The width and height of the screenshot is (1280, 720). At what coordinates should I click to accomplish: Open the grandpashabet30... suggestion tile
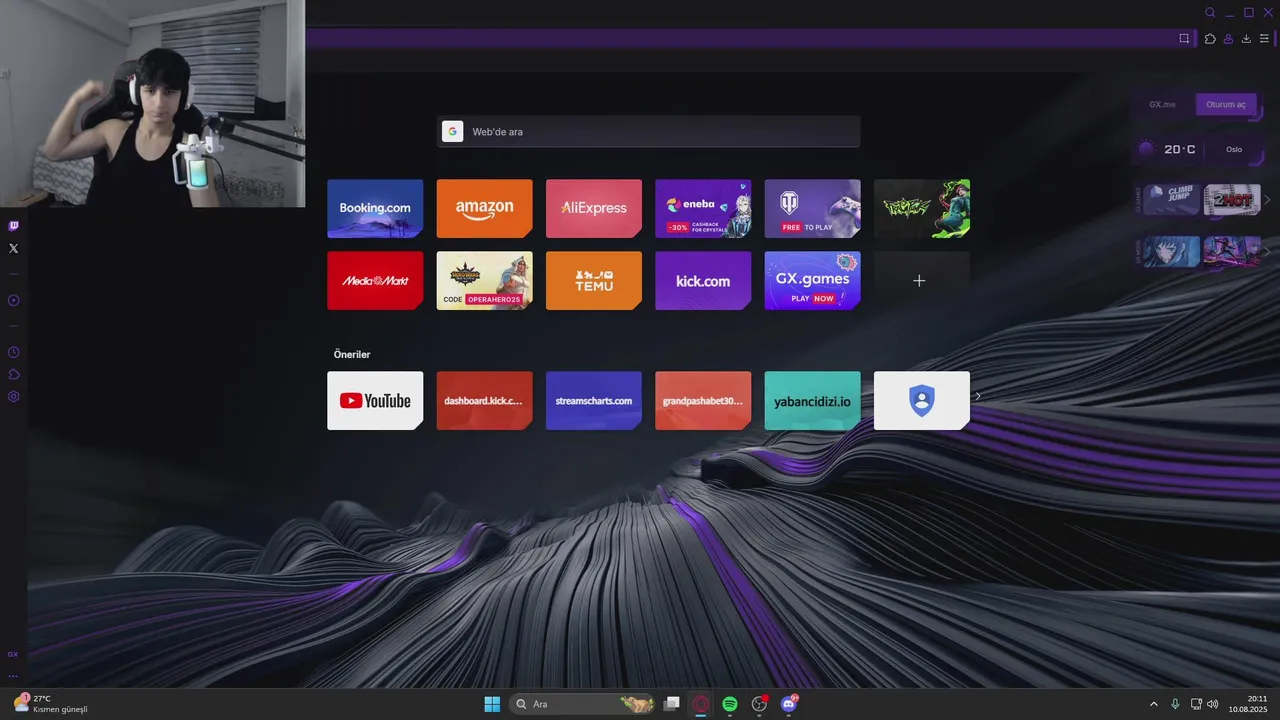click(x=703, y=400)
